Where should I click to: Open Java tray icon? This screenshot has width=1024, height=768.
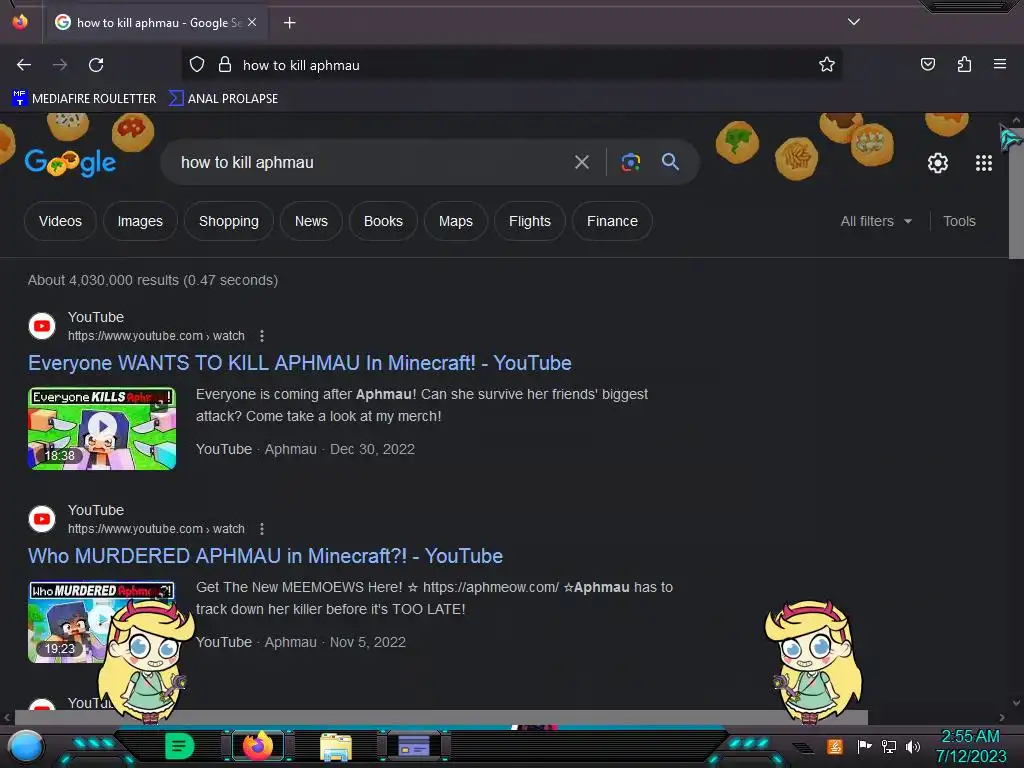click(x=835, y=746)
